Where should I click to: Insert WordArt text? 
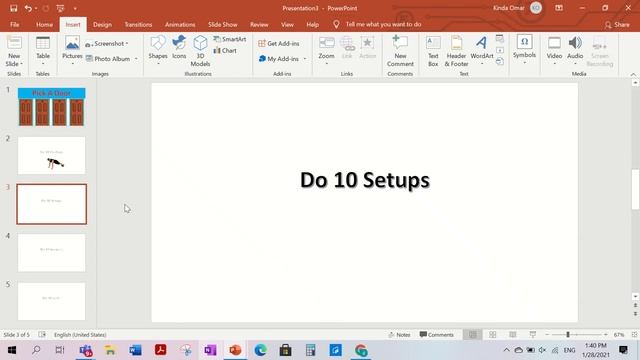coord(482,51)
